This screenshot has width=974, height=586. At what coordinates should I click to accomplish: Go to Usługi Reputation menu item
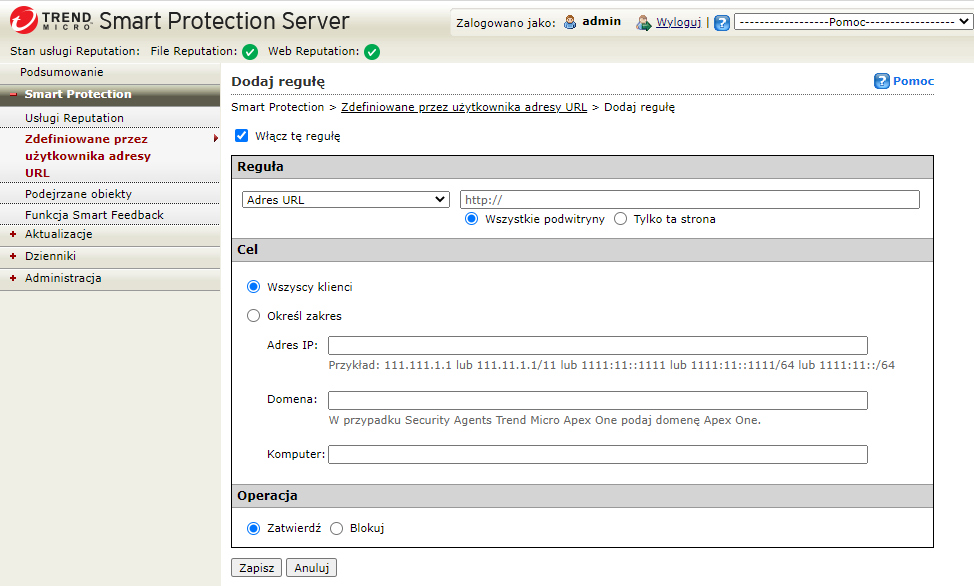click(74, 118)
